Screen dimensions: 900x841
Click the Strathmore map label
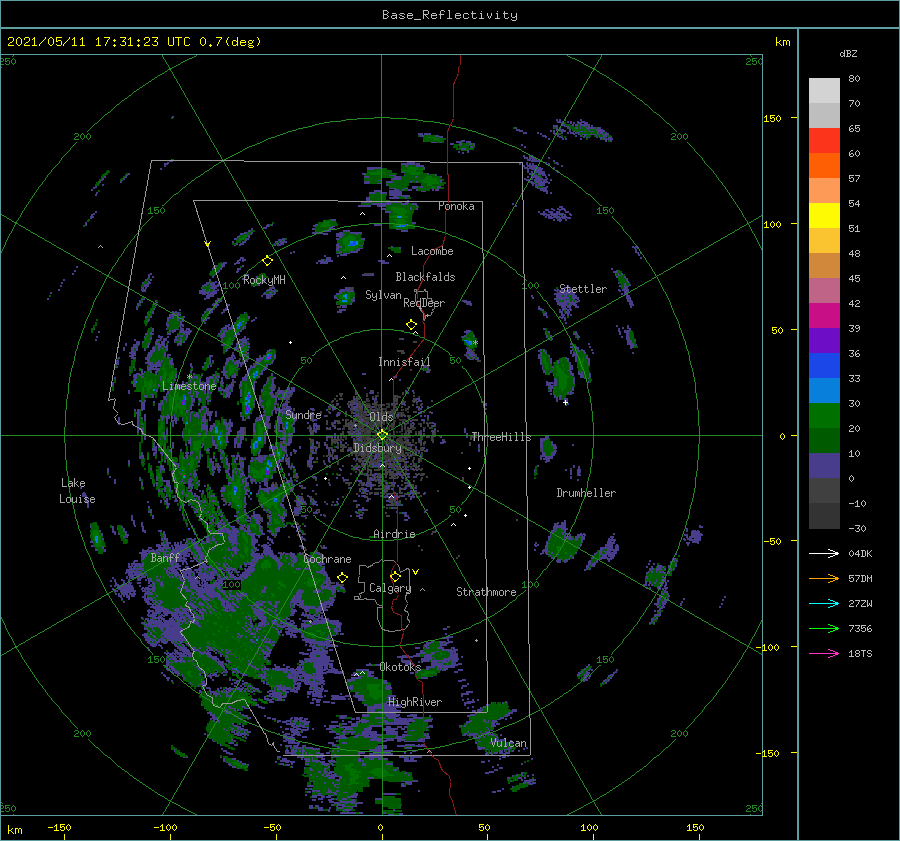[x=486, y=592]
